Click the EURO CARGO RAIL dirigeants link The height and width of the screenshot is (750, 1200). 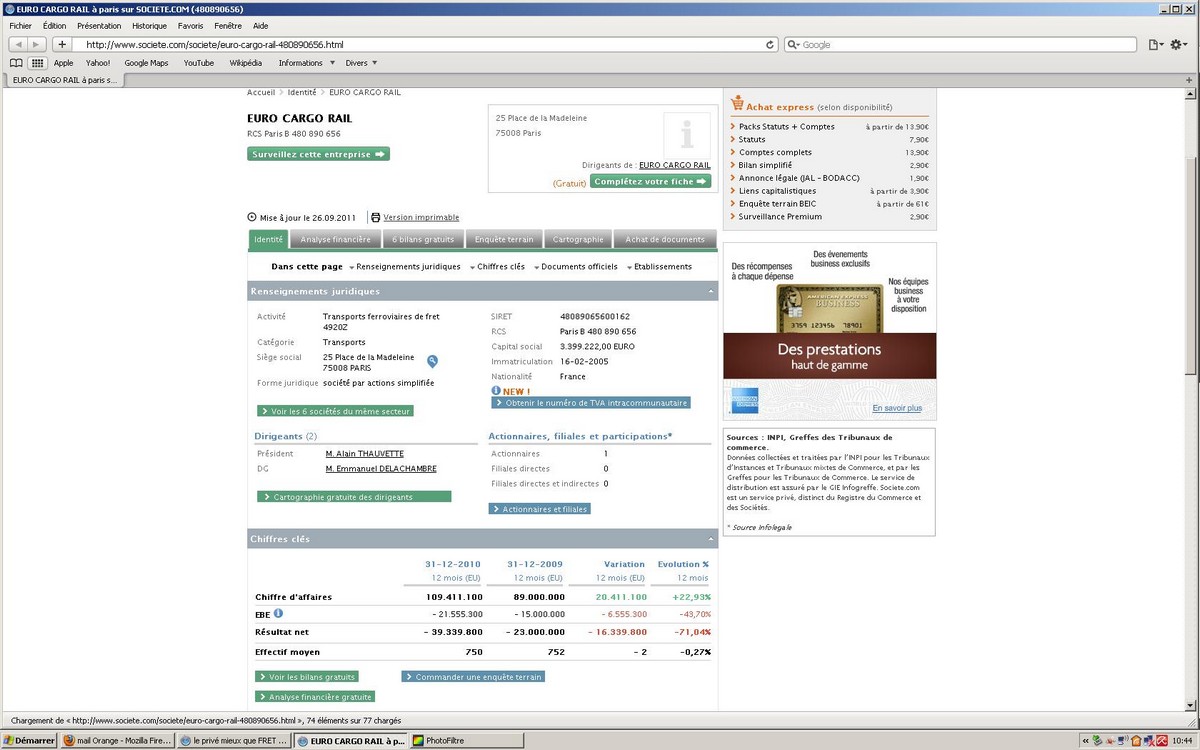[x=675, y=165]
